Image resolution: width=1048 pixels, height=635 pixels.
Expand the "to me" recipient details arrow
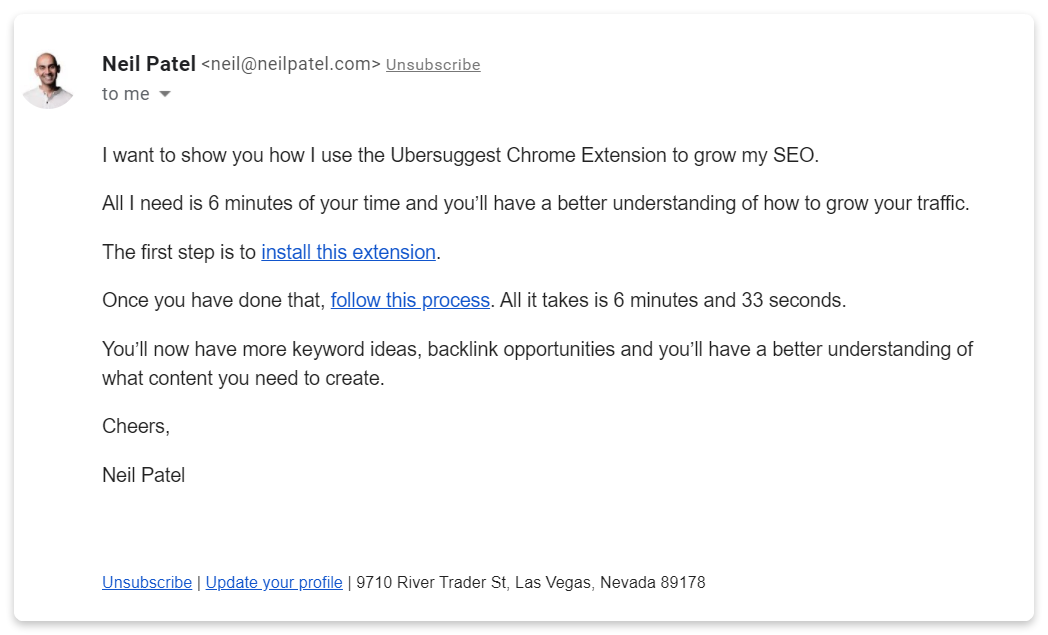click(x=165, y=94)
